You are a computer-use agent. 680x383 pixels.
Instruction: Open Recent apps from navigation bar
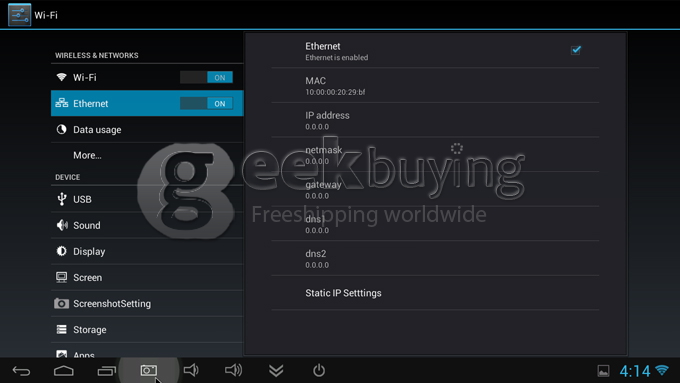tap(106, 371)
